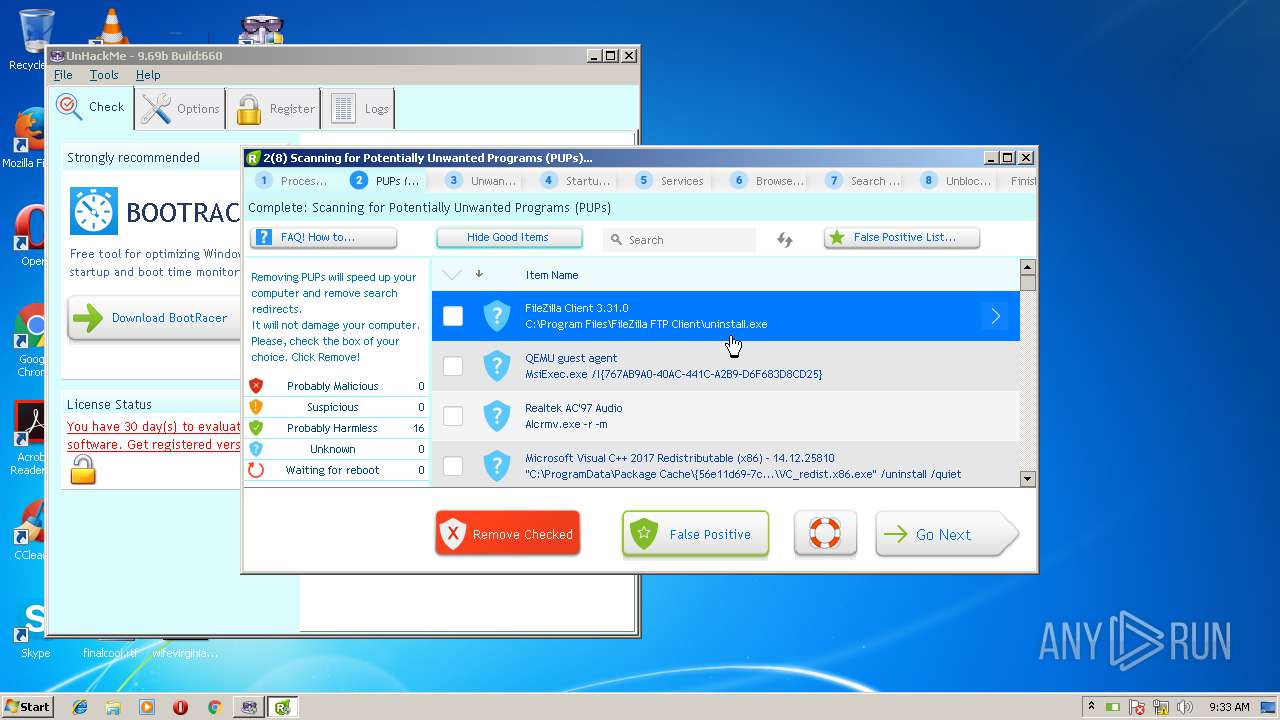Open the Help menu
This screenshot has width=1280, height=720.
pyautogui.click(x=148, y=75)
